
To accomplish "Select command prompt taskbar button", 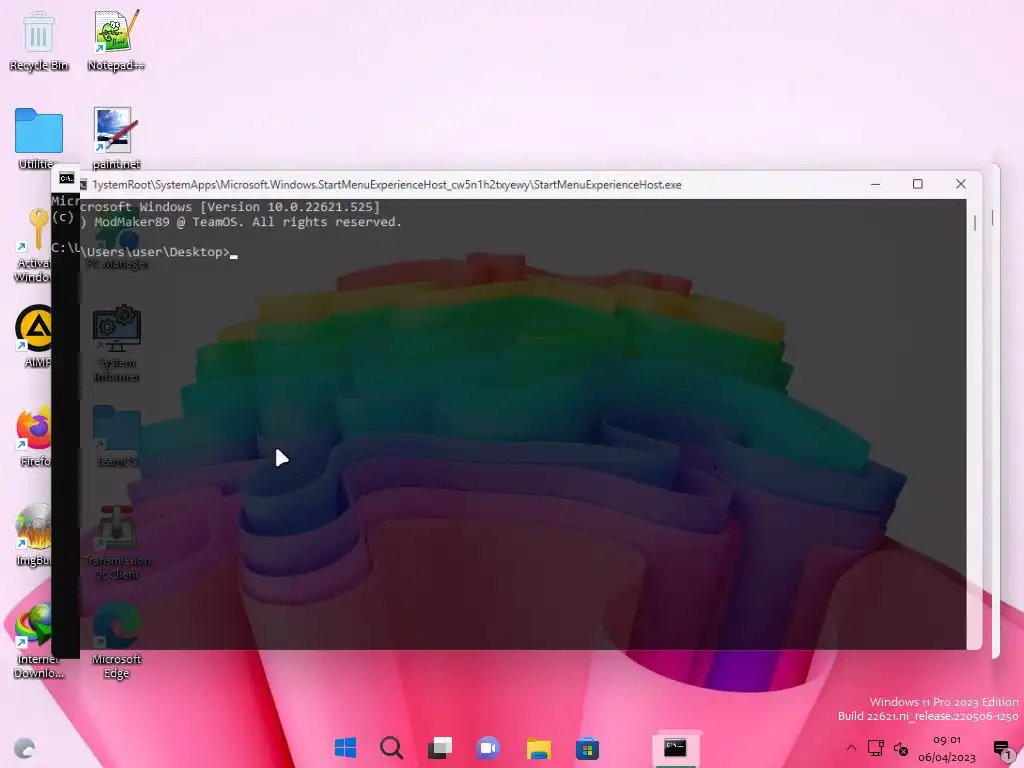I will click(675, 748).
